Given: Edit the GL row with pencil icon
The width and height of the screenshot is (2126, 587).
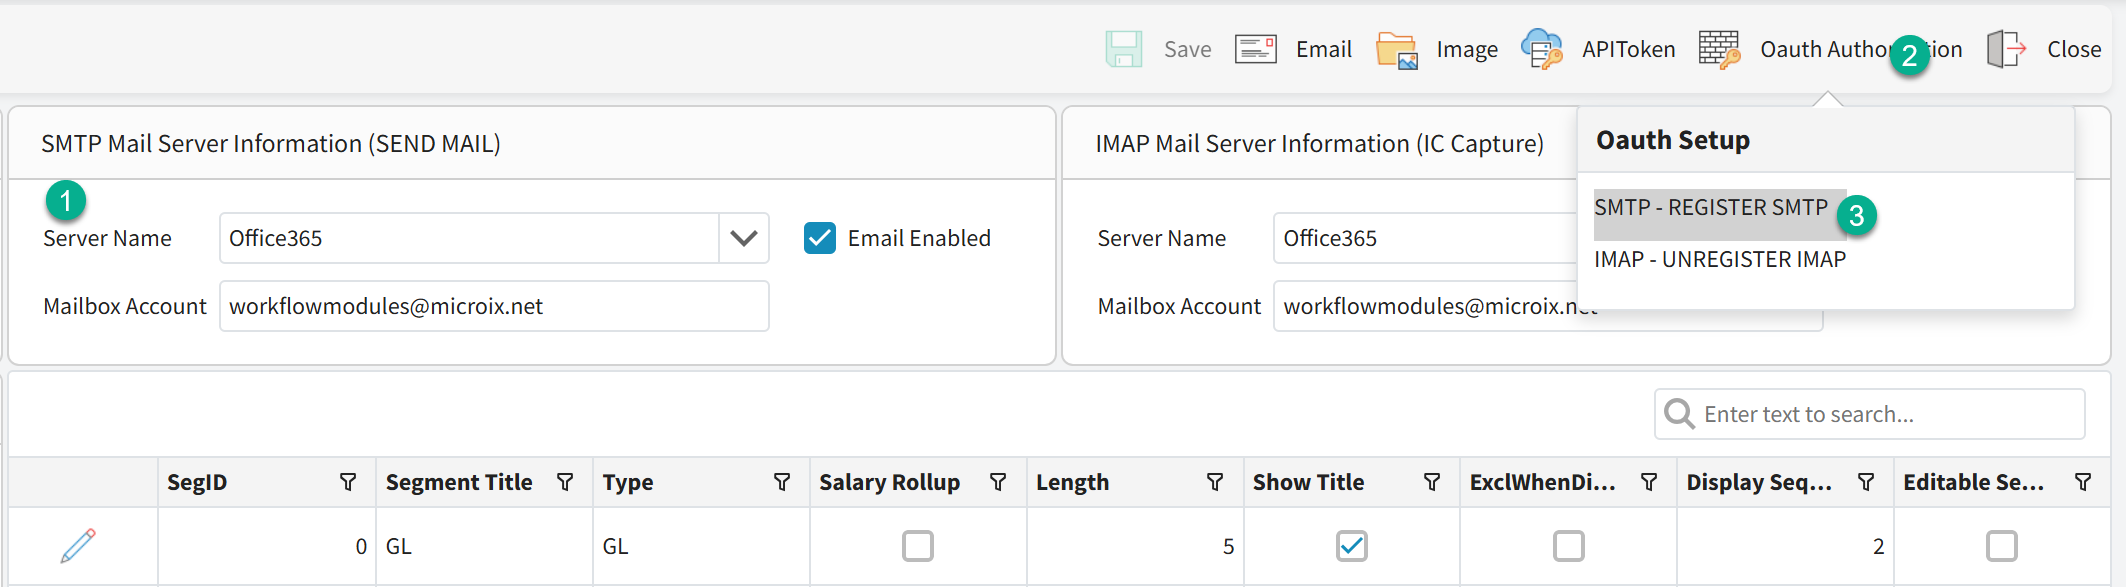Looking at the screenshot, I should tap(78, 546).
